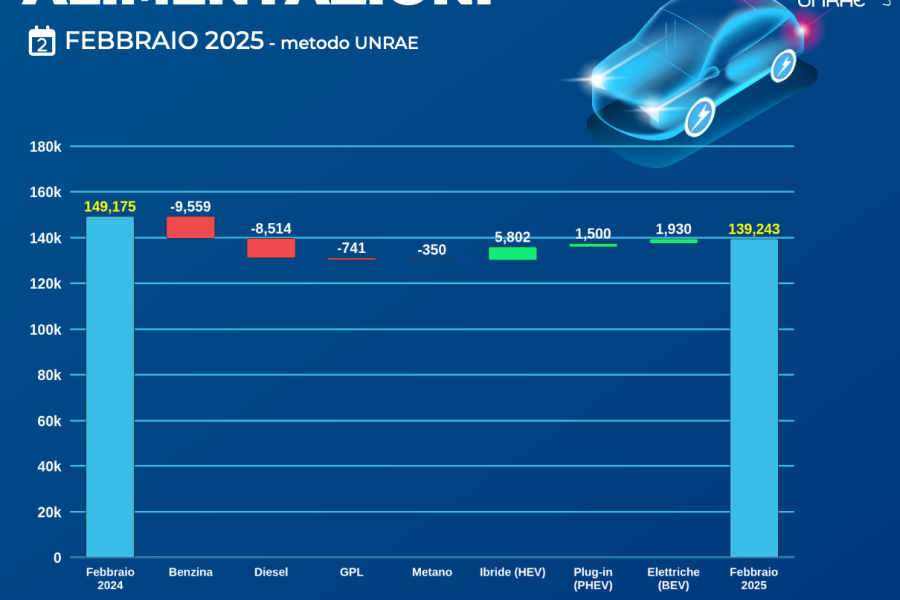Click the GPL category axis label

coord(351,572)
